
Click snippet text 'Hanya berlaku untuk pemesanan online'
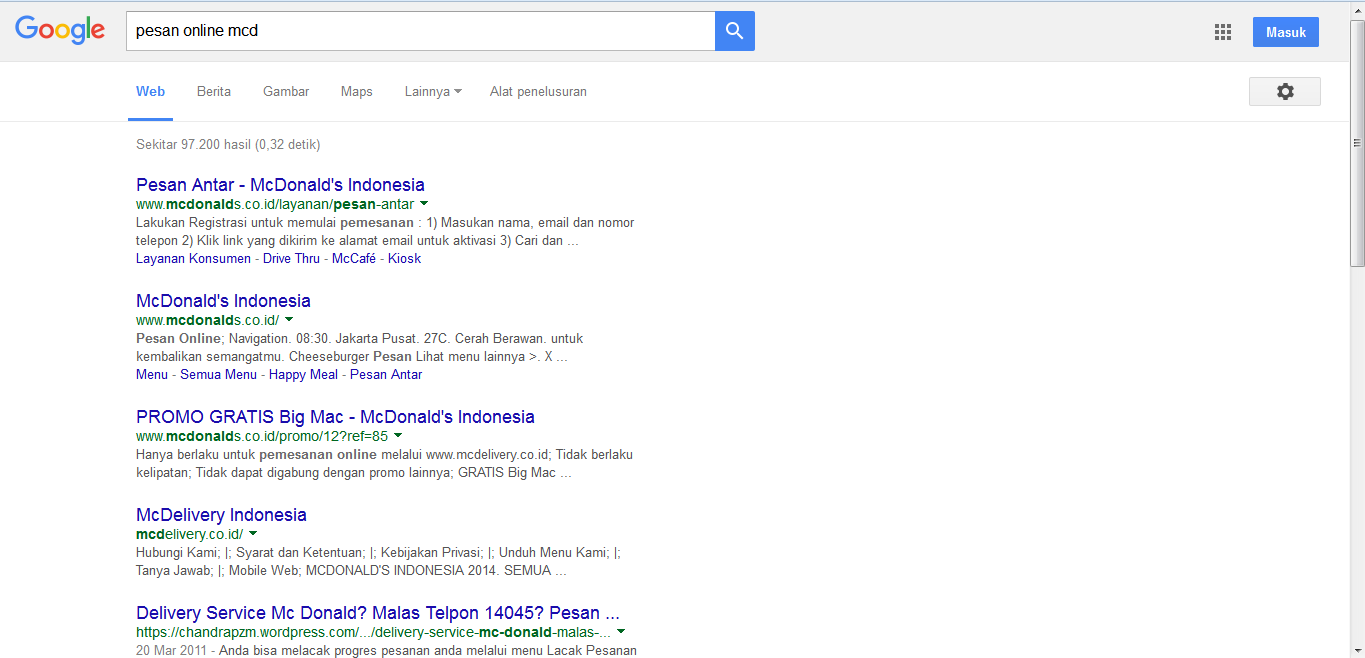pos(256,455)
